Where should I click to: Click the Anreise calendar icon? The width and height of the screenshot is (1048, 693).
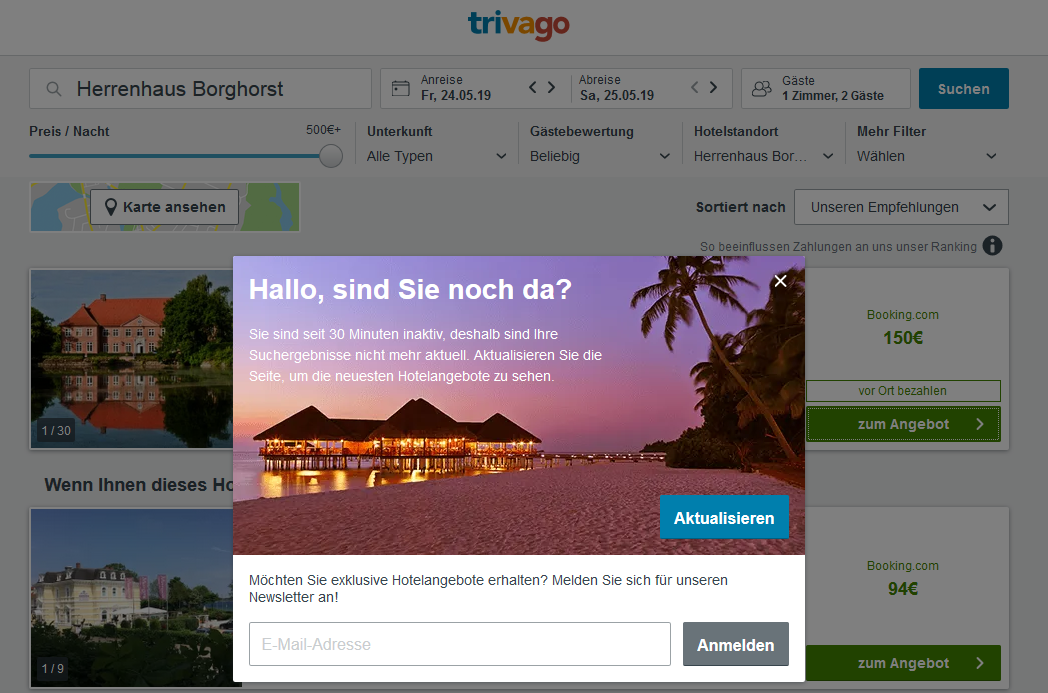(401, 88)
